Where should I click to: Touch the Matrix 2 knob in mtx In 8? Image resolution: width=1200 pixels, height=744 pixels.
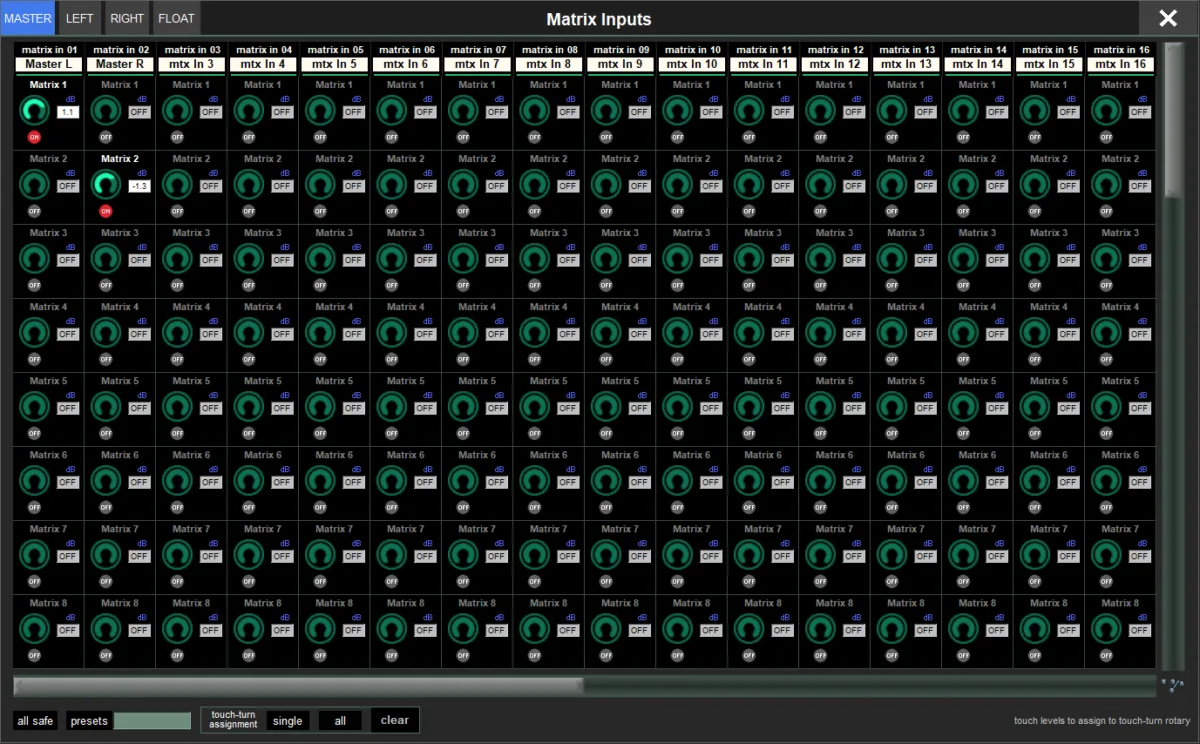[536, 184]
